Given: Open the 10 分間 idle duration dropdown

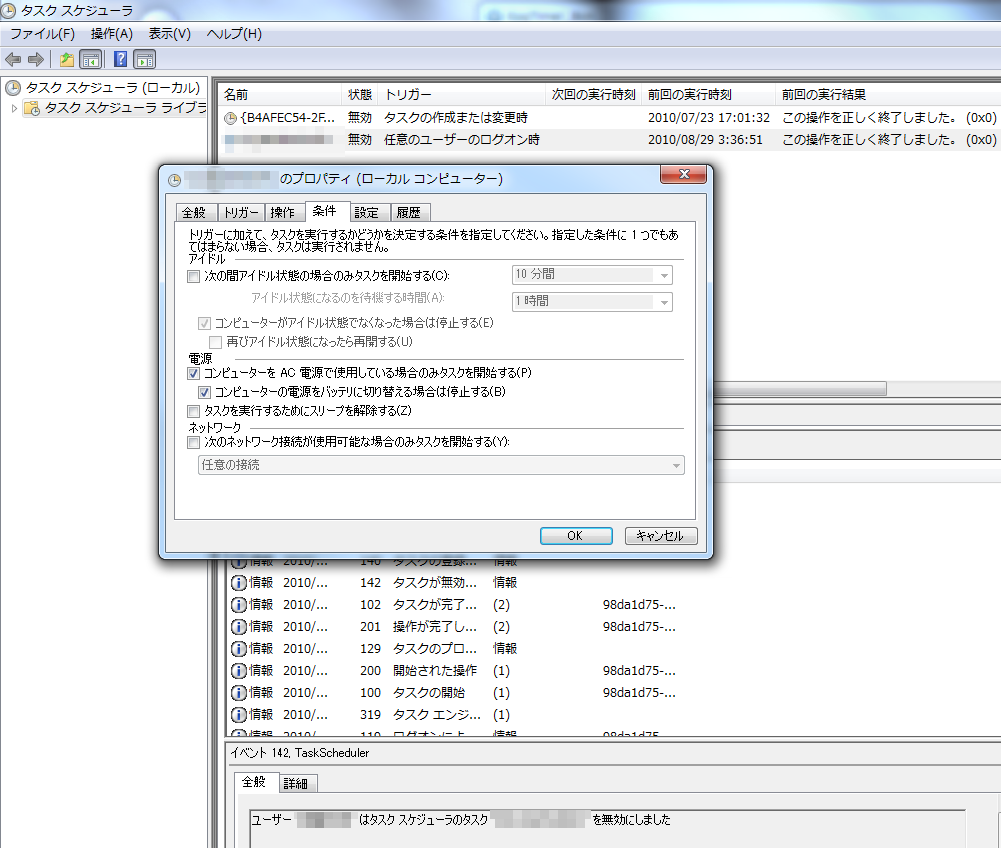Looking at the screenshot, I should [x=664, y=276].
